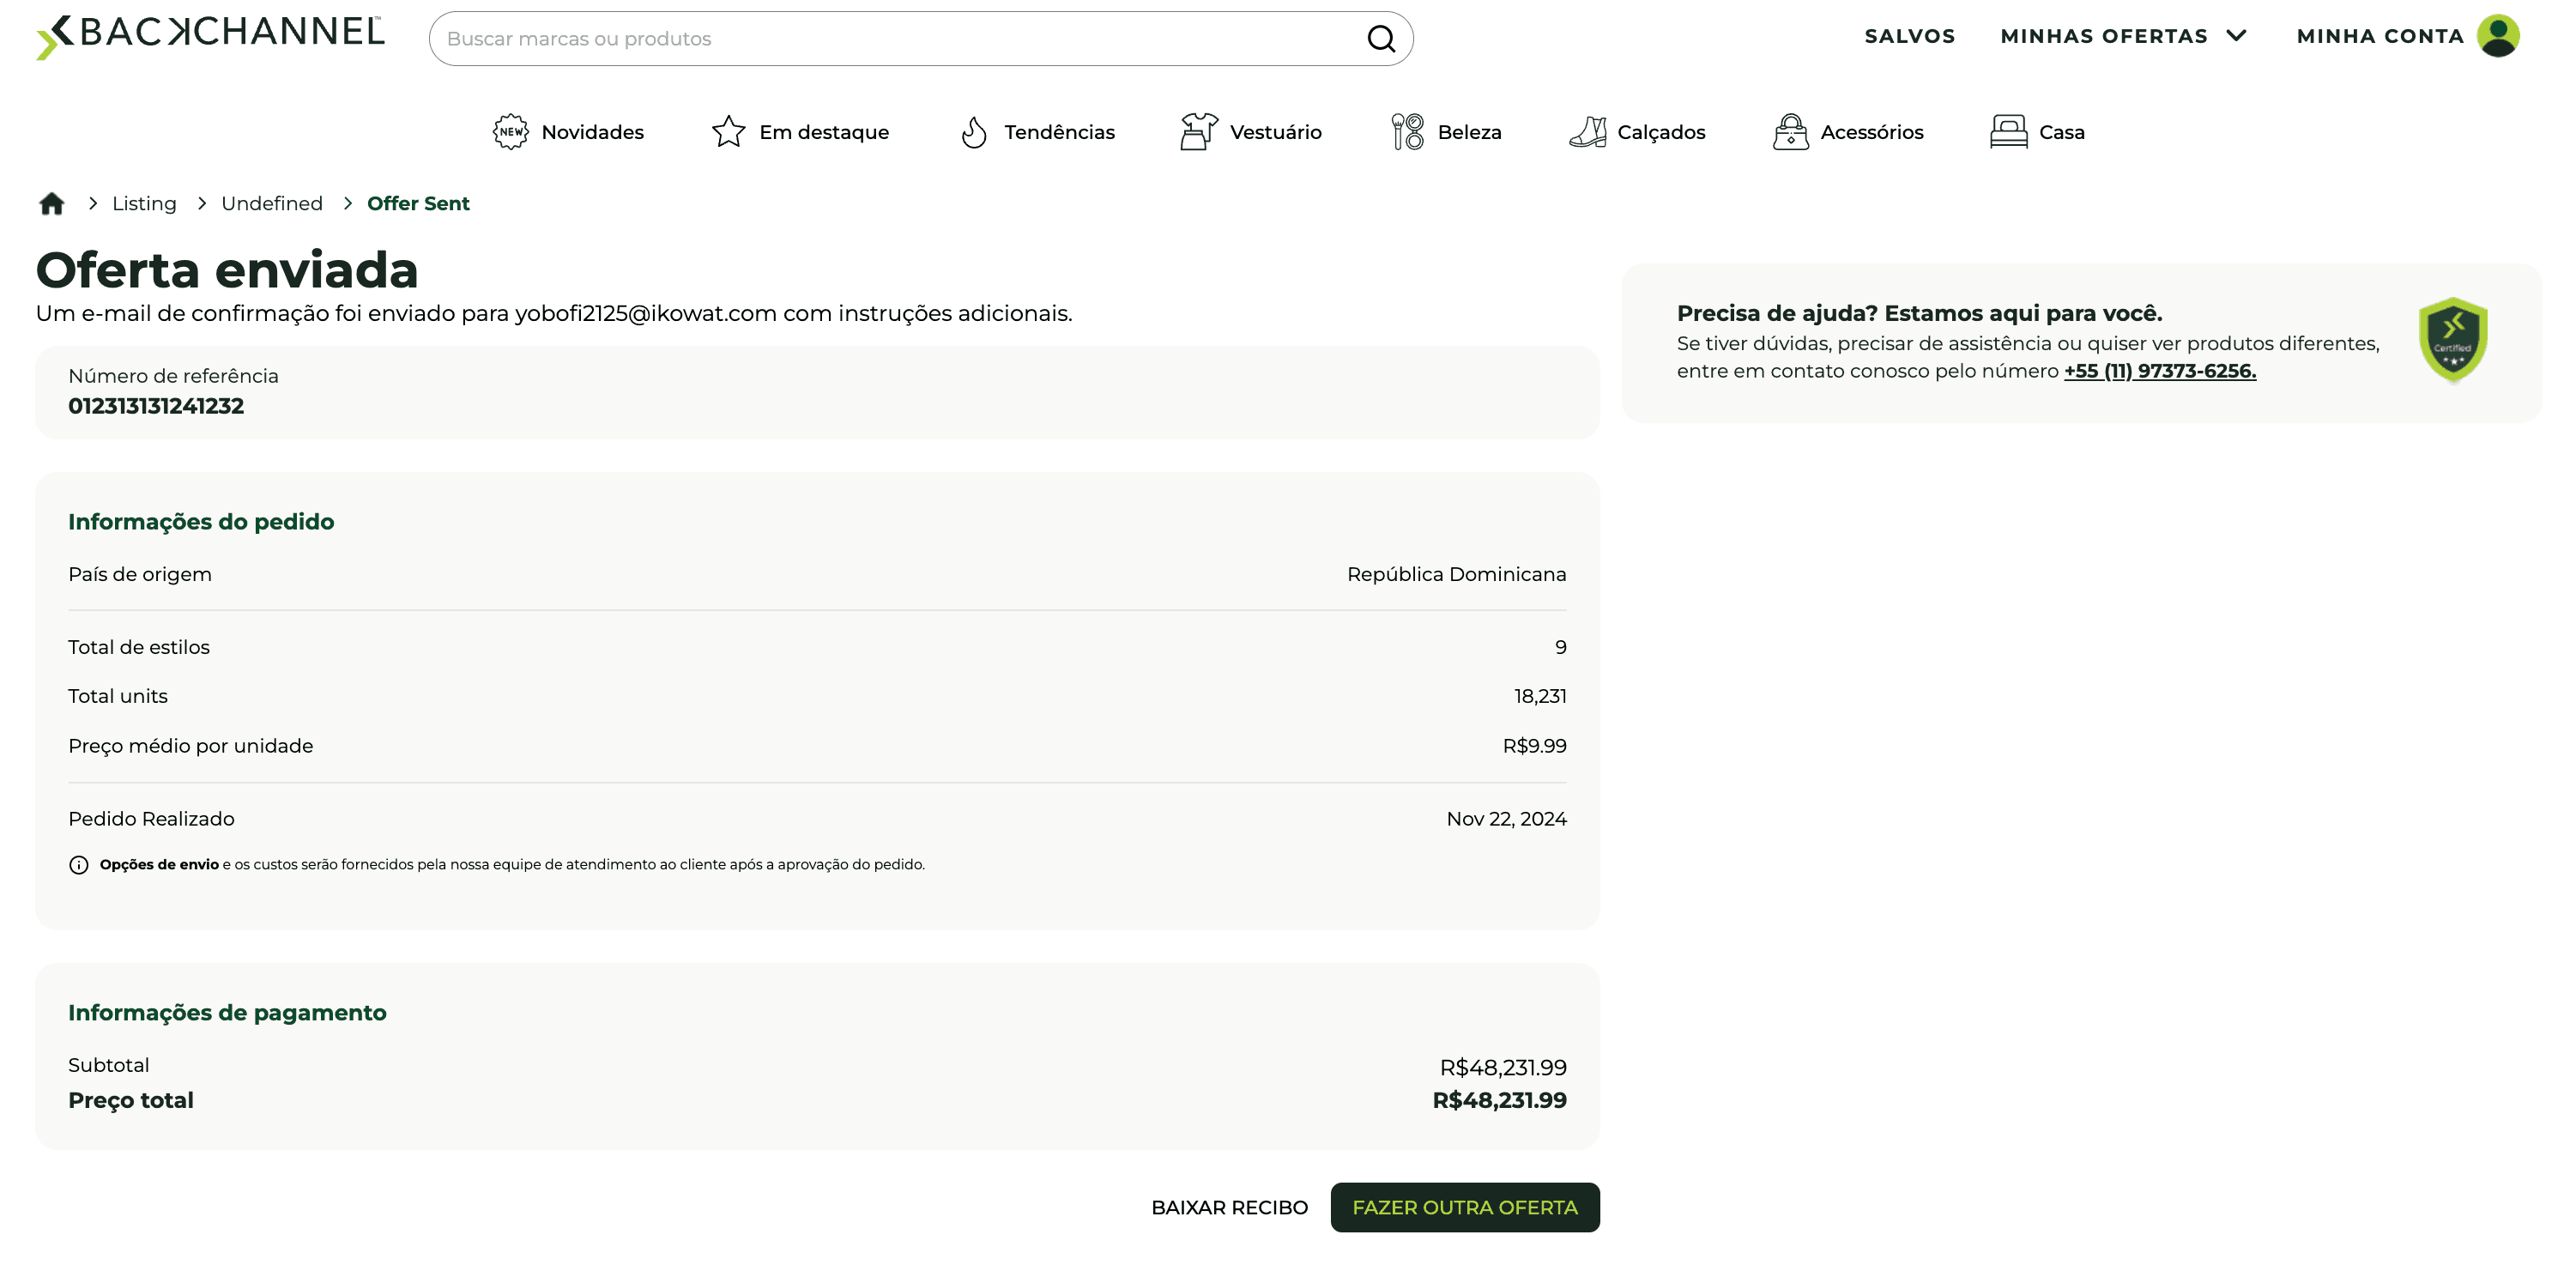
Task: Click the handbag icon for Acessórios
Action: tap(1790, 132)
